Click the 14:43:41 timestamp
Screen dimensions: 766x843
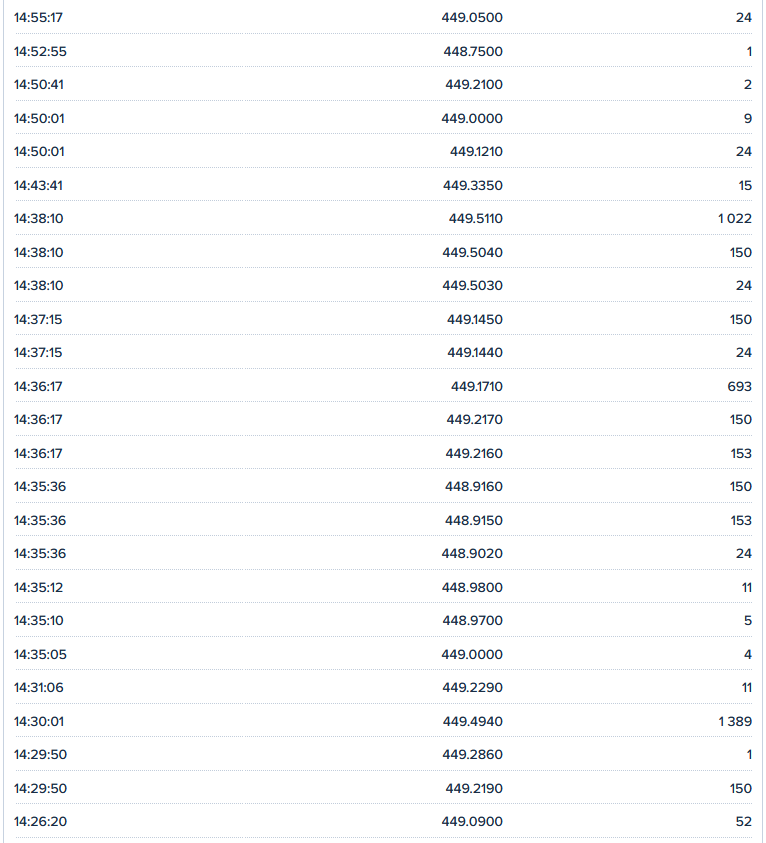(39, 185)
